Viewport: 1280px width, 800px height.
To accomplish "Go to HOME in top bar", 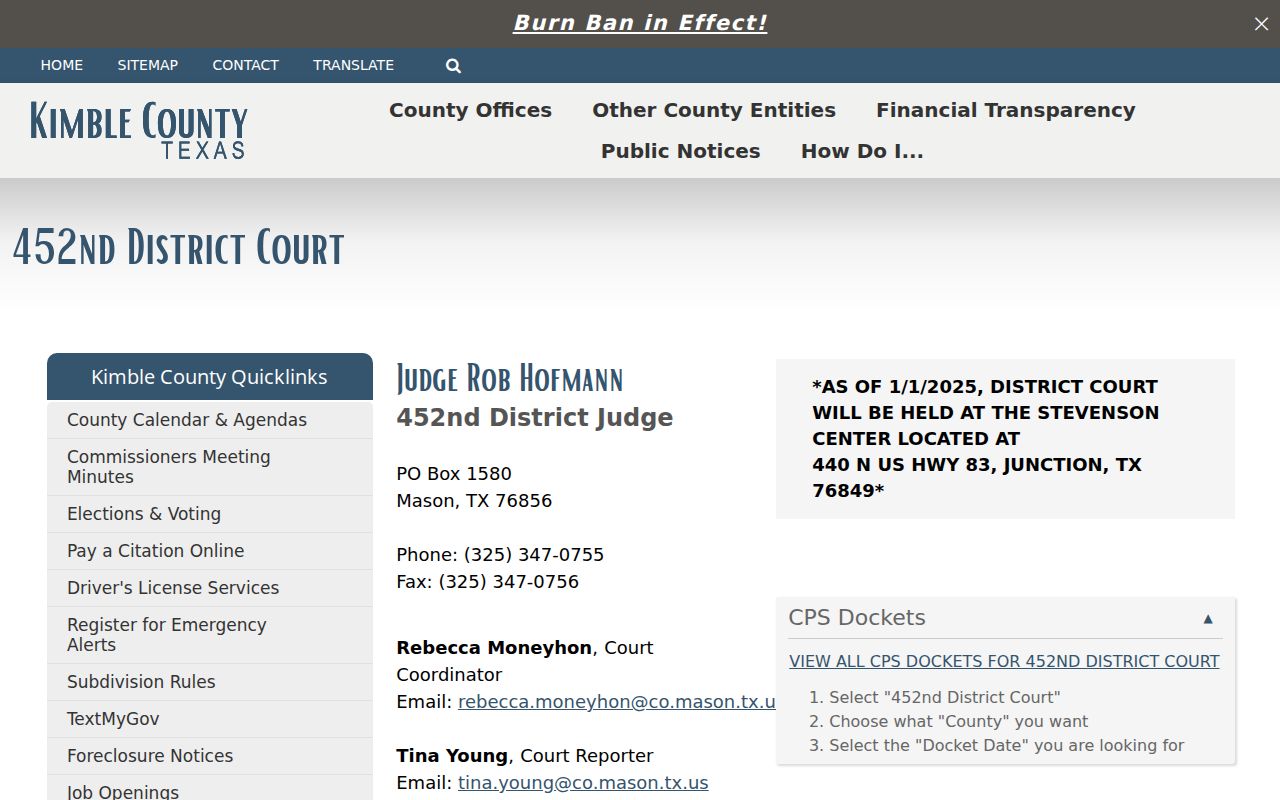I will coord(62,65).
